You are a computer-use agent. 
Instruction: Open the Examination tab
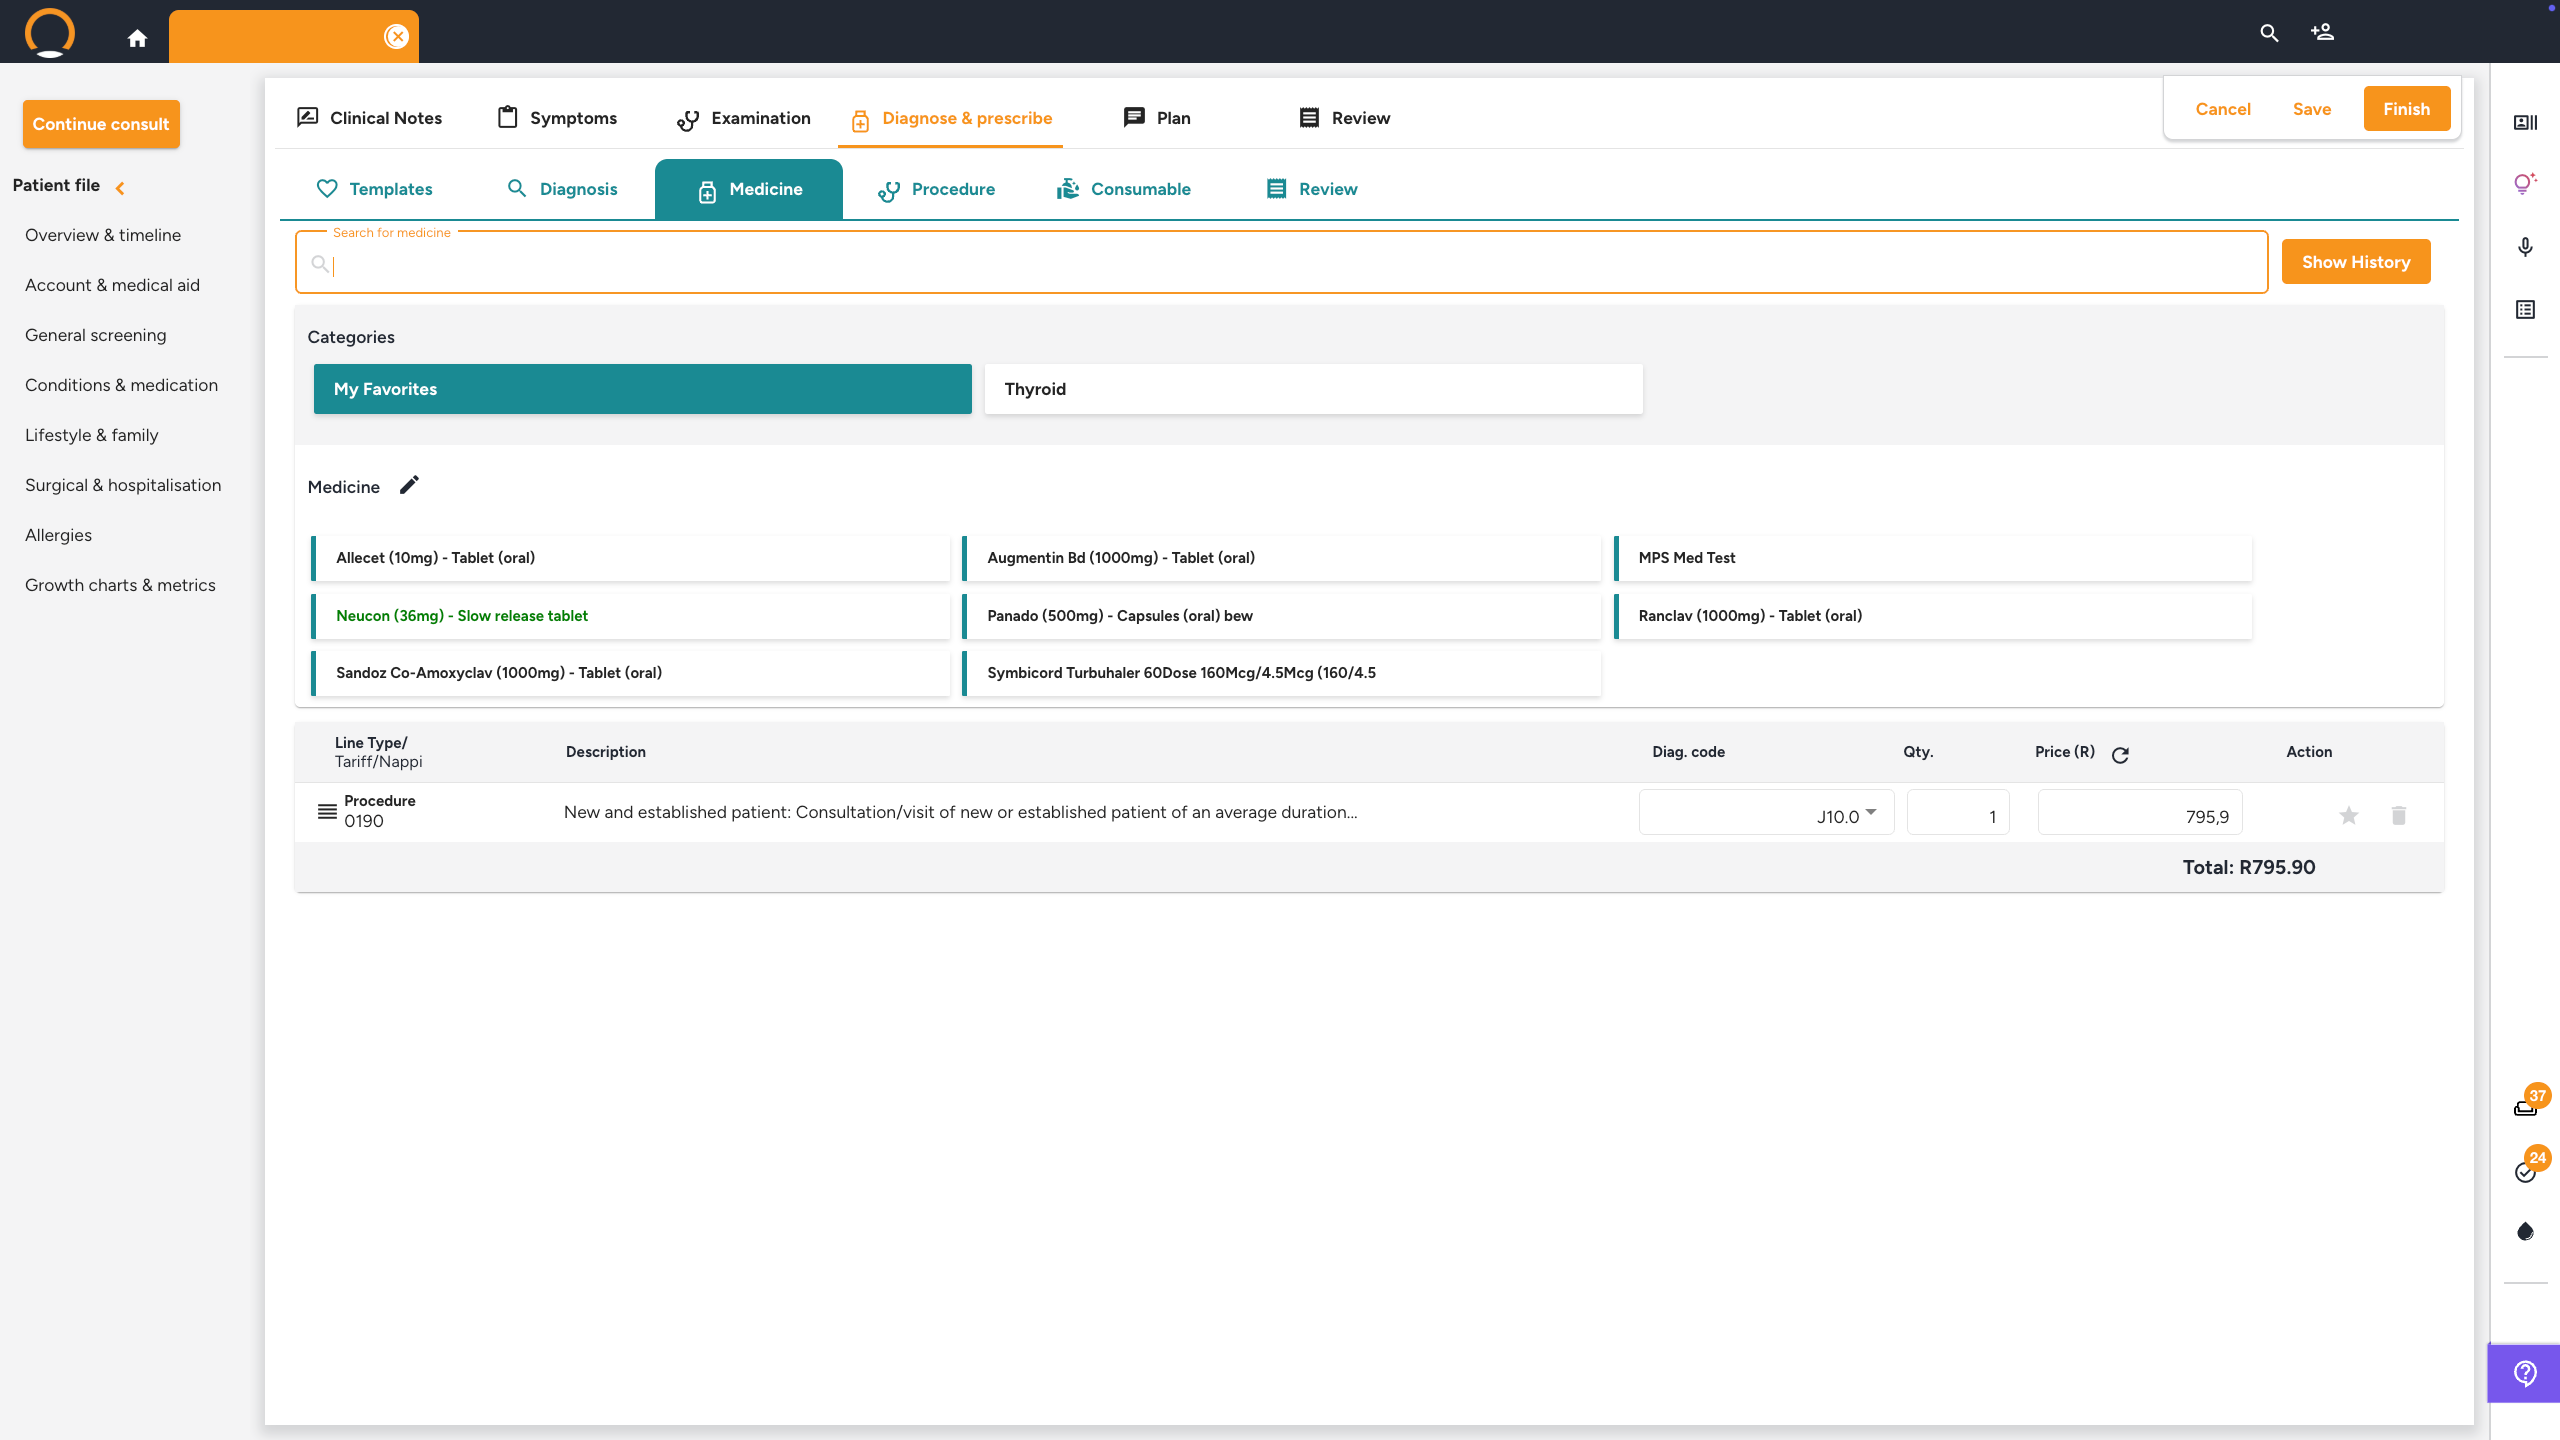click(x=744, y=118)
